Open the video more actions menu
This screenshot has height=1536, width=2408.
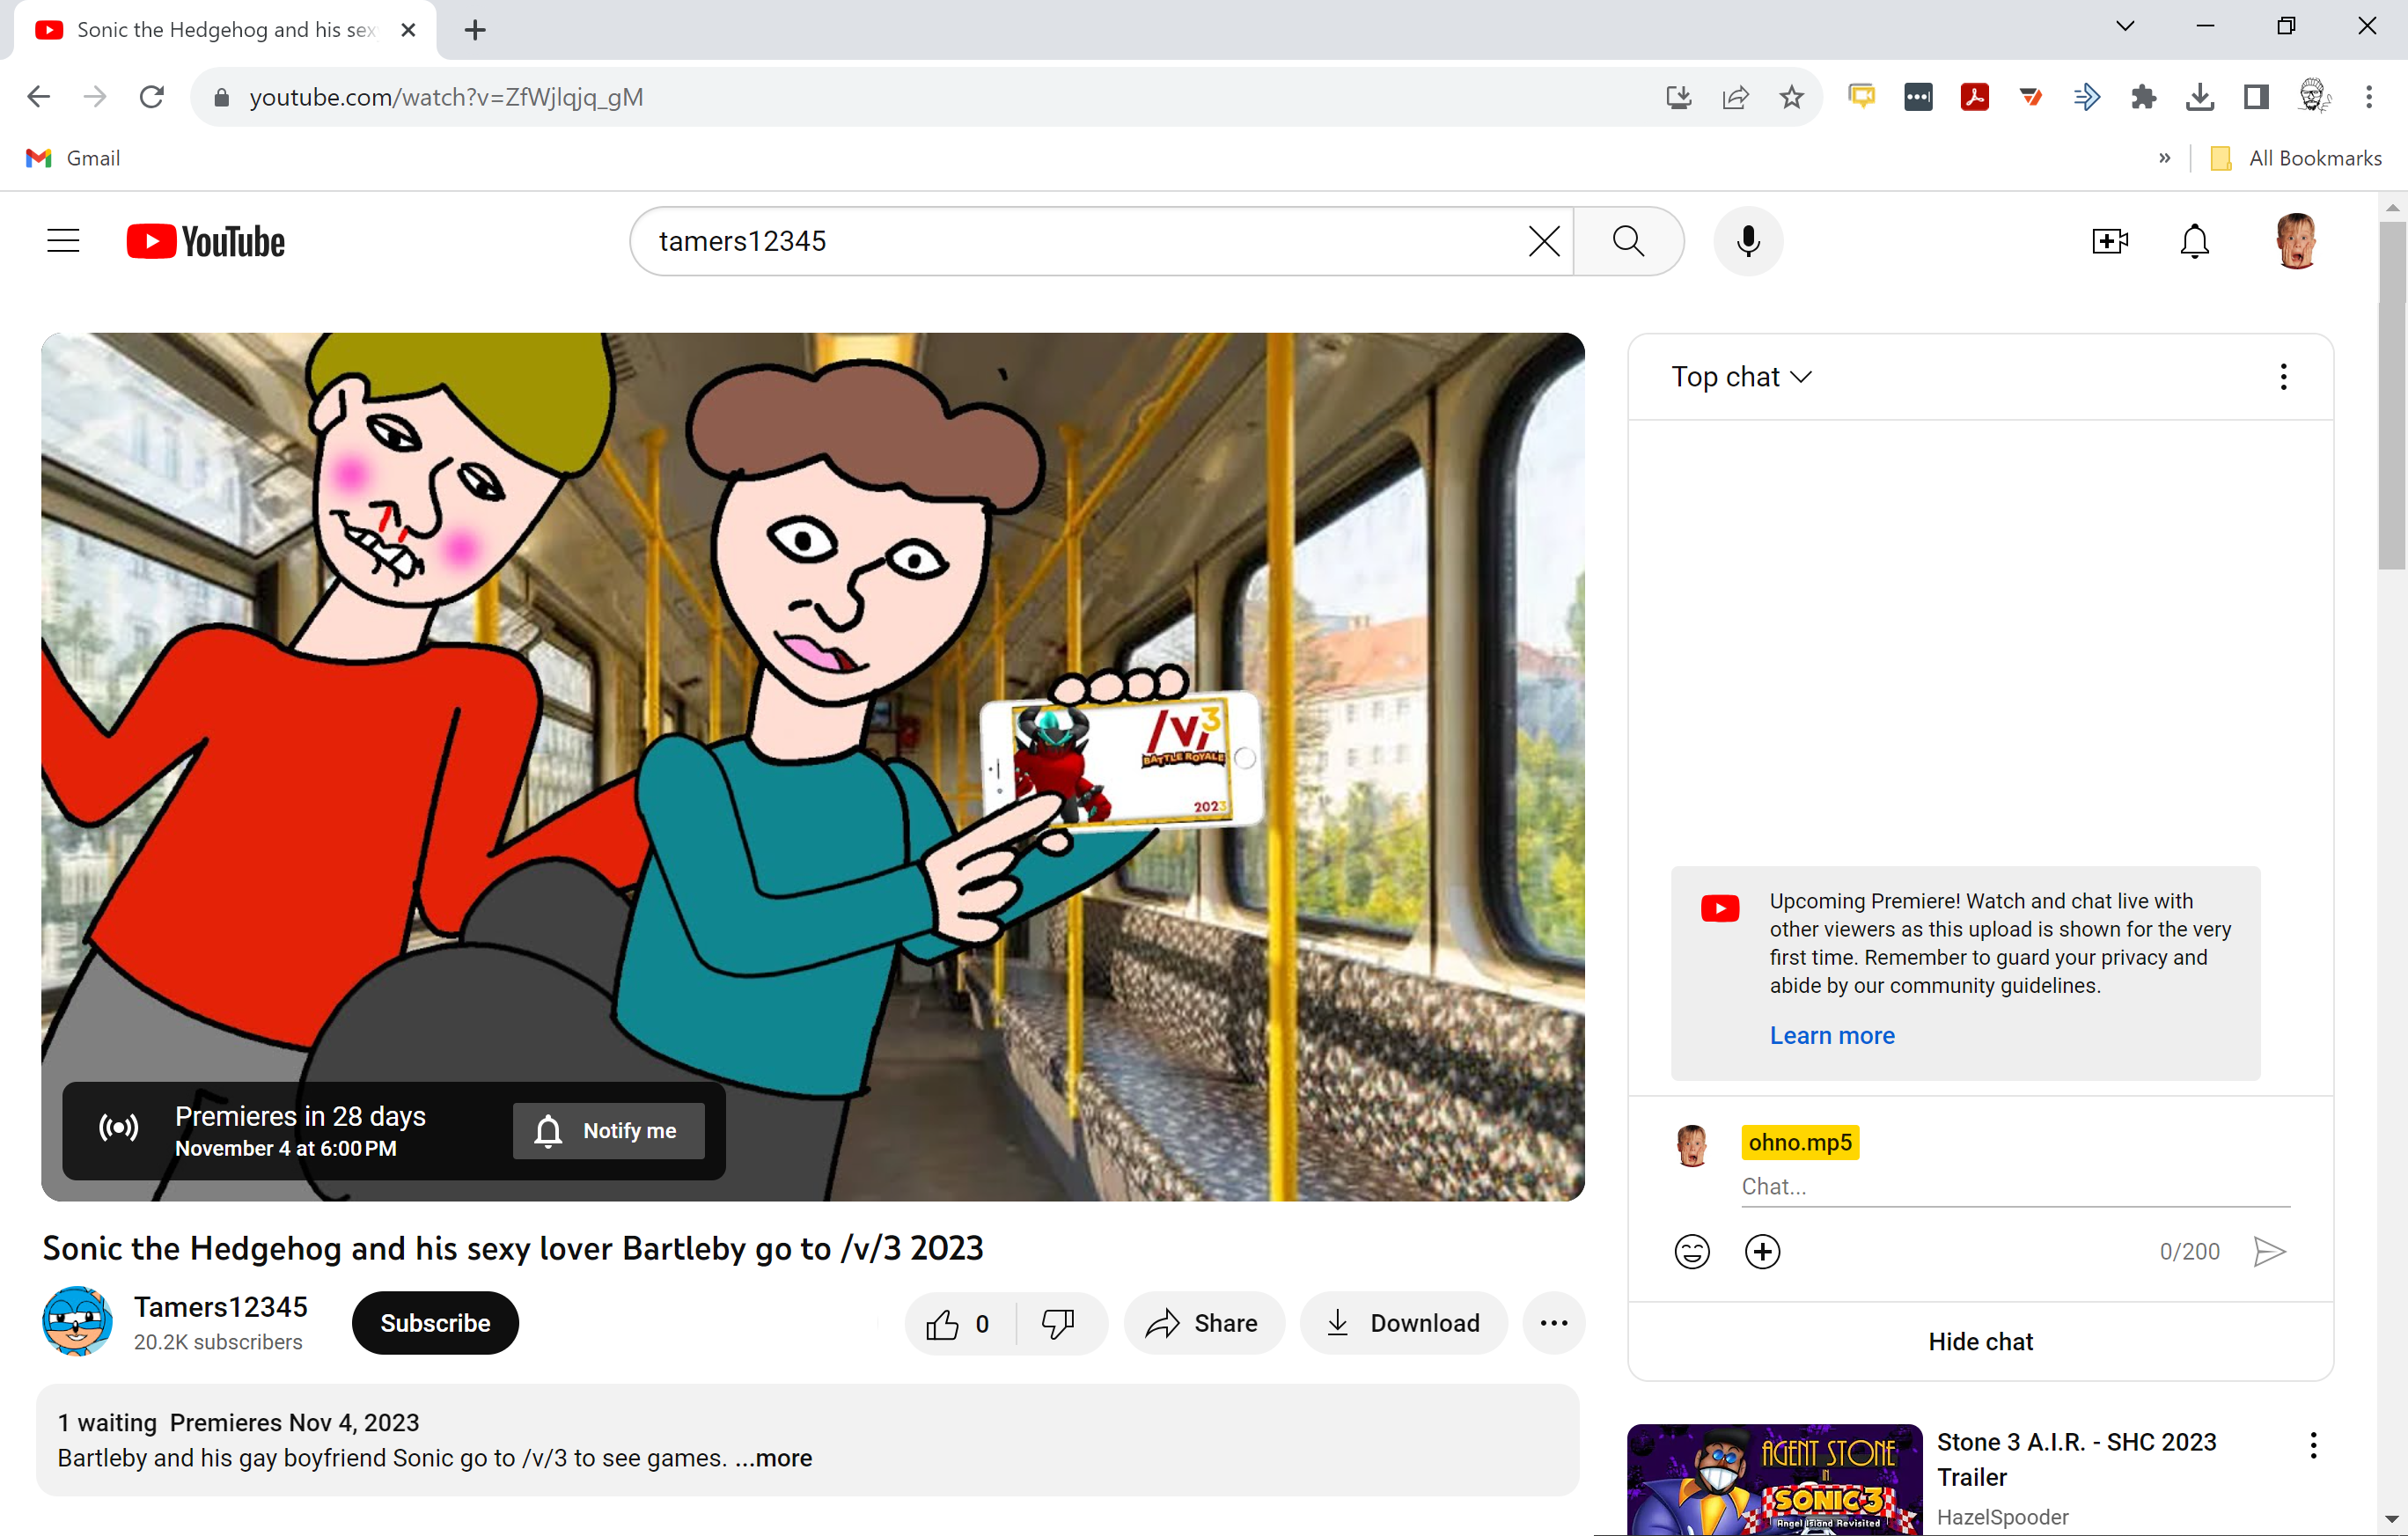pos(1553,1323)
